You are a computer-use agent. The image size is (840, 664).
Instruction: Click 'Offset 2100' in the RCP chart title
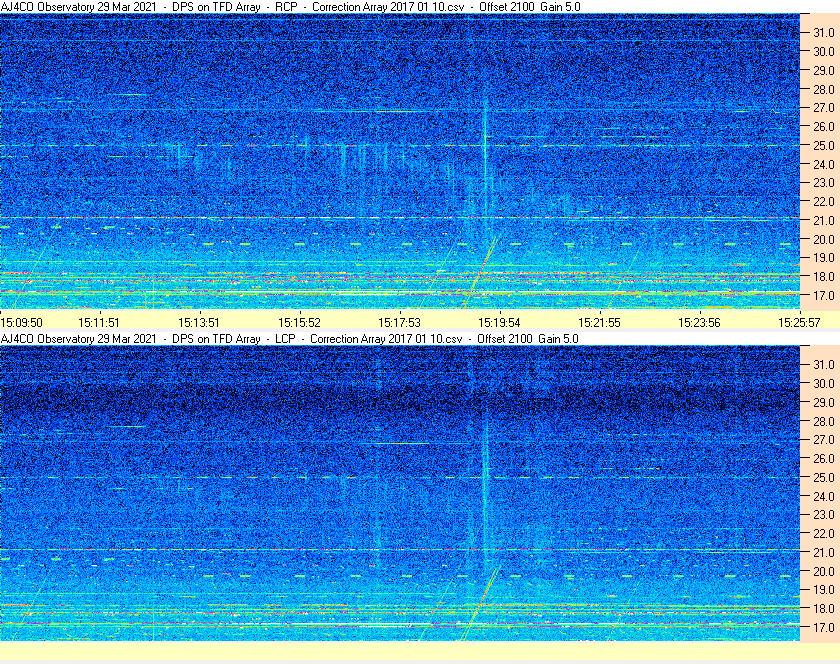pos(507,7)
